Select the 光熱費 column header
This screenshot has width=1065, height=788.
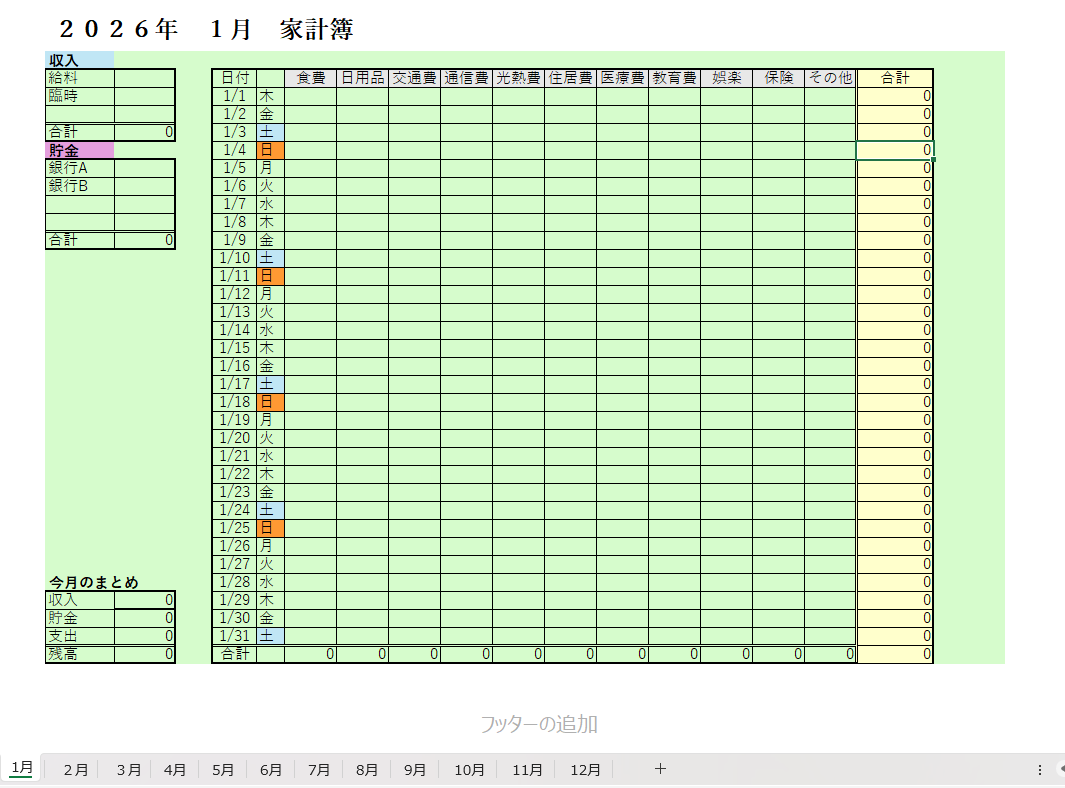pyautogui.click(x=518, y=78)
